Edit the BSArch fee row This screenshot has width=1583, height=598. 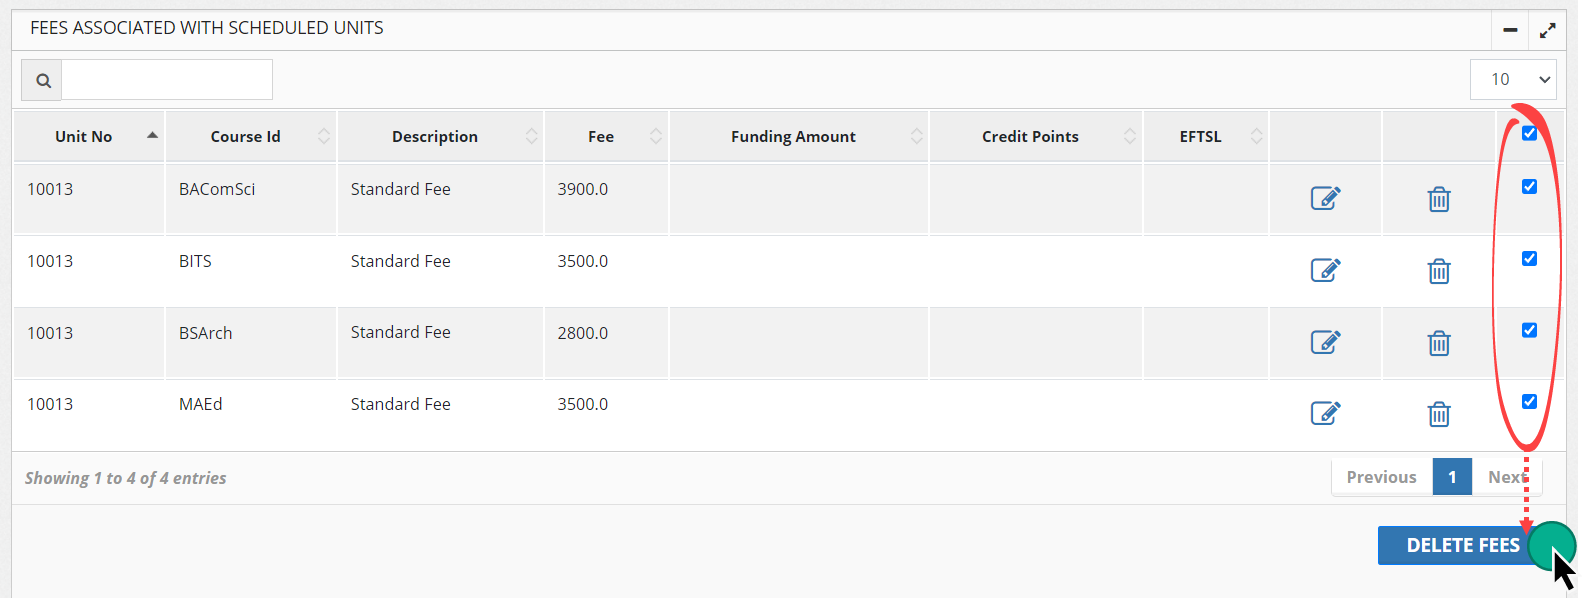(1325, 342)
